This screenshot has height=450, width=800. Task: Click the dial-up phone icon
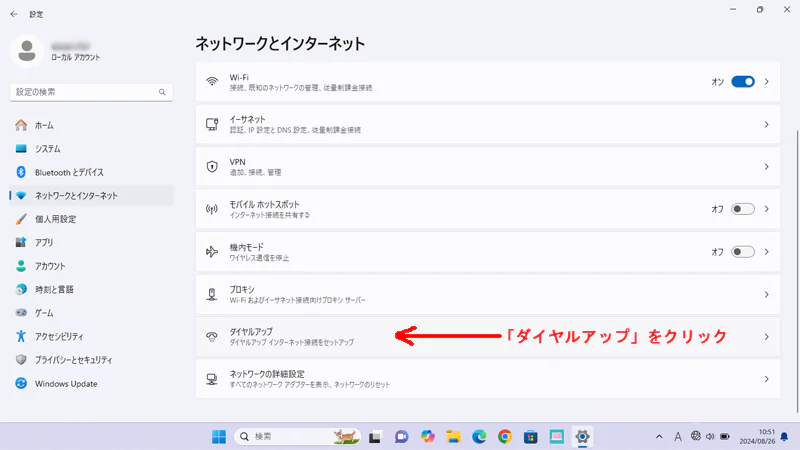click(212, 337)
